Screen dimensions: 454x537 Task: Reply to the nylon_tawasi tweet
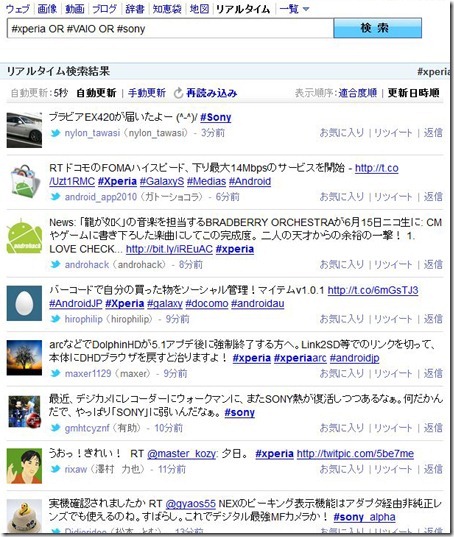click(433, 133)
